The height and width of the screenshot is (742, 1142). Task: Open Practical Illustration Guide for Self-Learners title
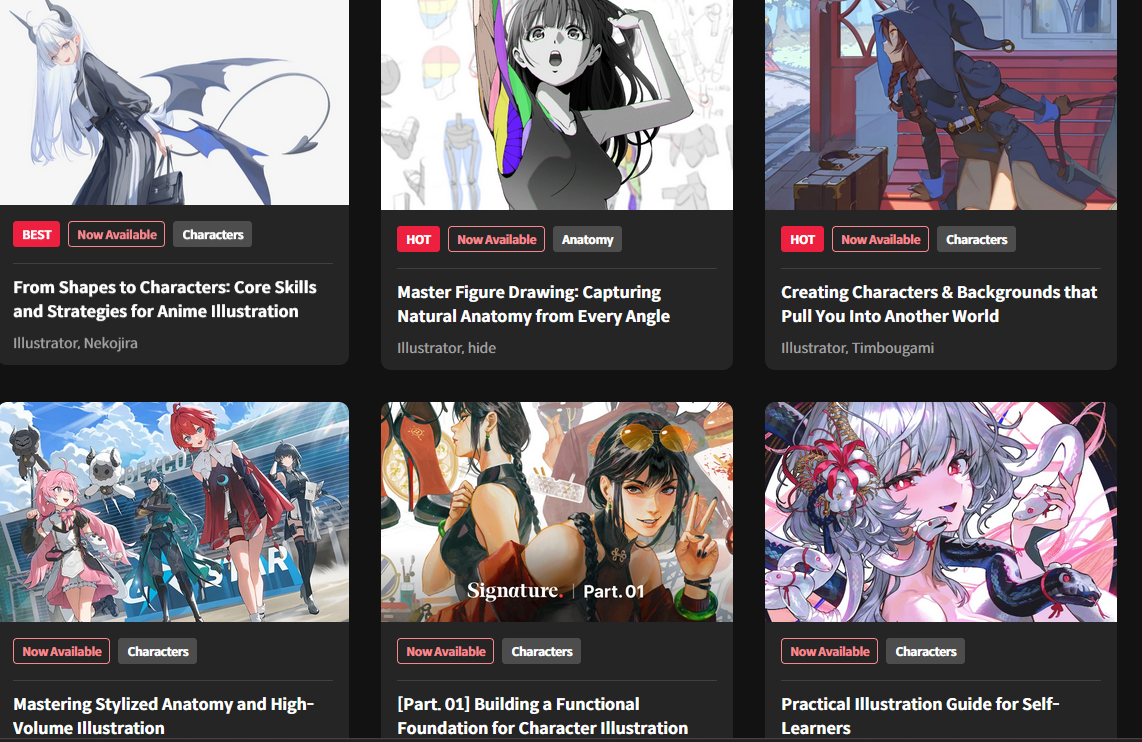920,716
